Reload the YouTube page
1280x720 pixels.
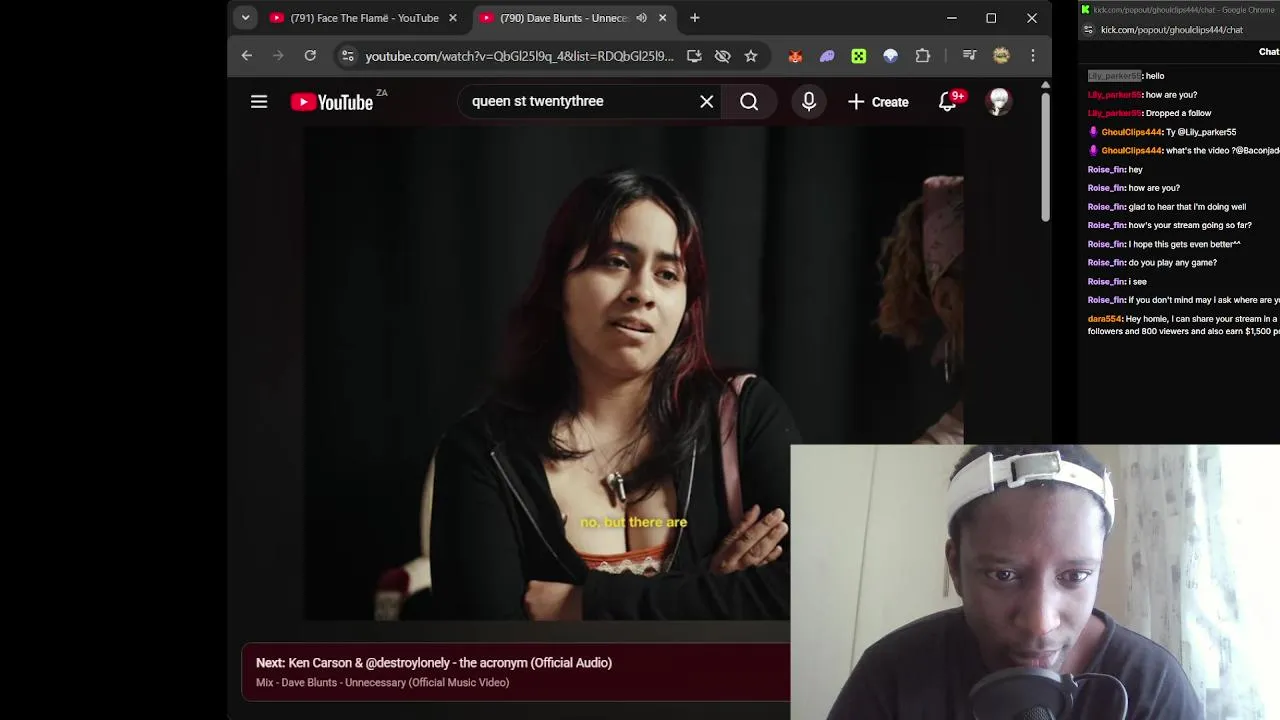(x=310, y=56)
